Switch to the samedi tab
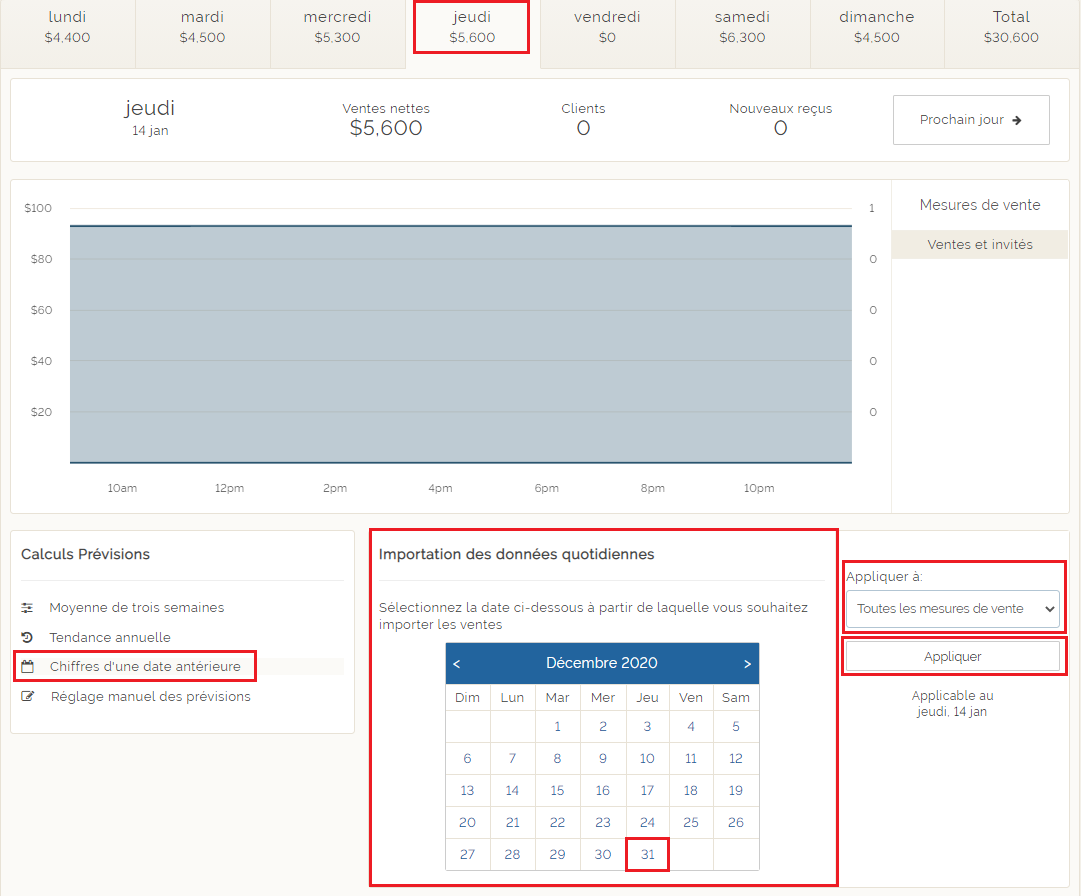 coord(742,27)
